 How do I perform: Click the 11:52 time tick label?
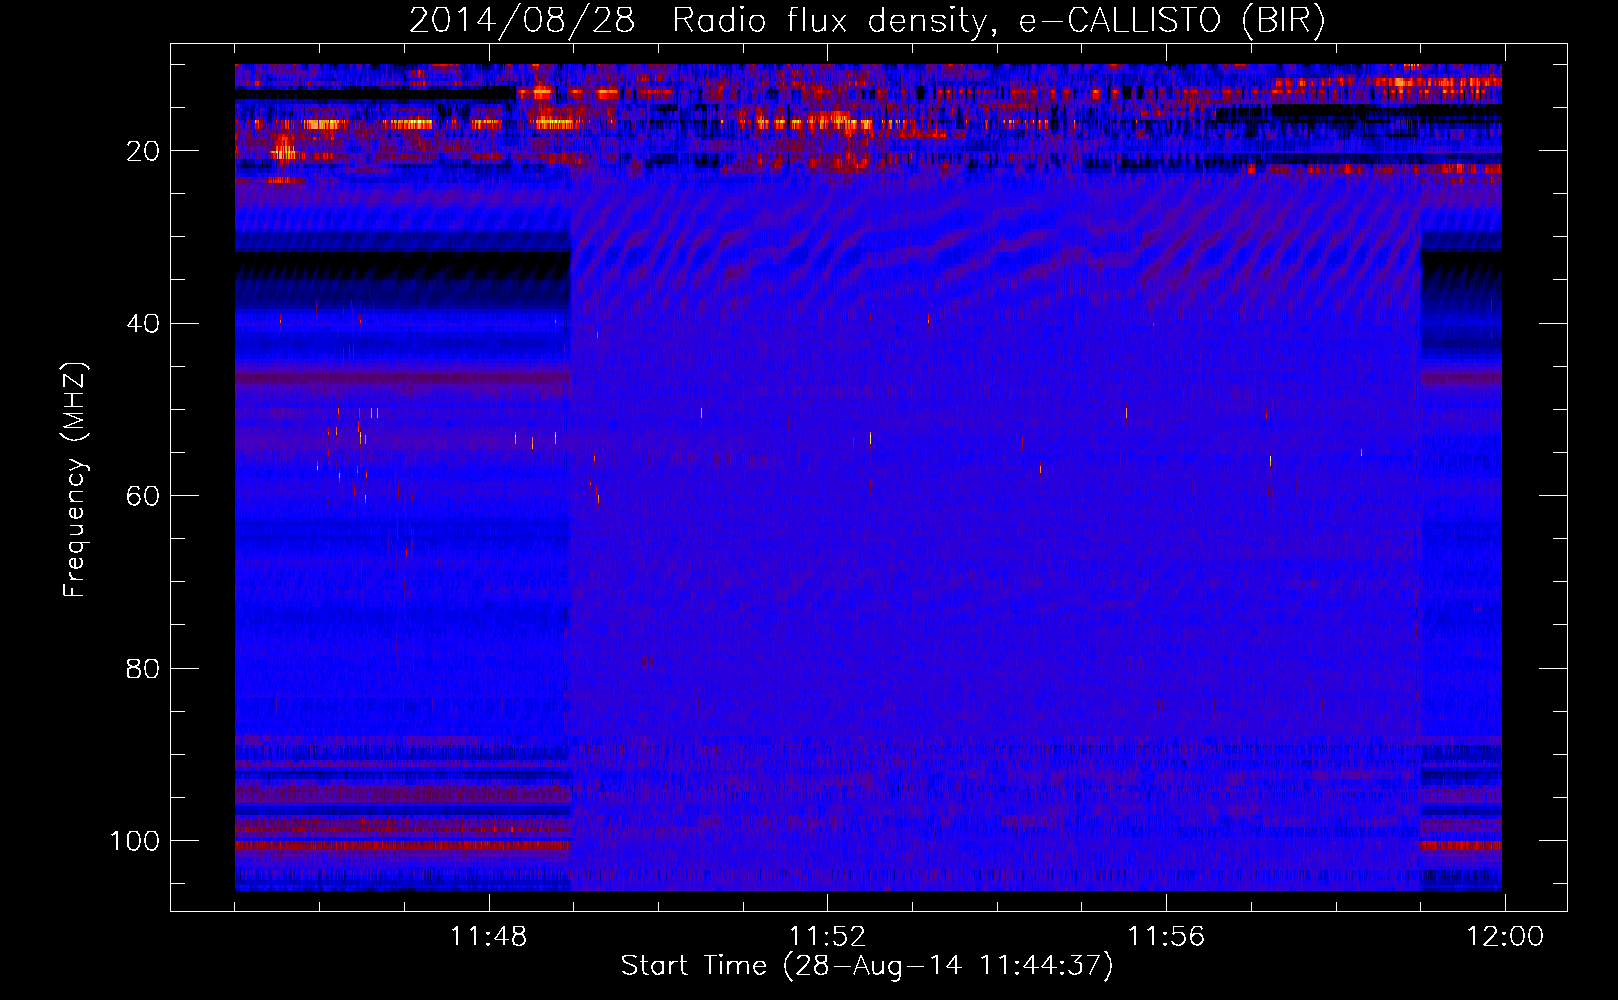click(827, 937)
